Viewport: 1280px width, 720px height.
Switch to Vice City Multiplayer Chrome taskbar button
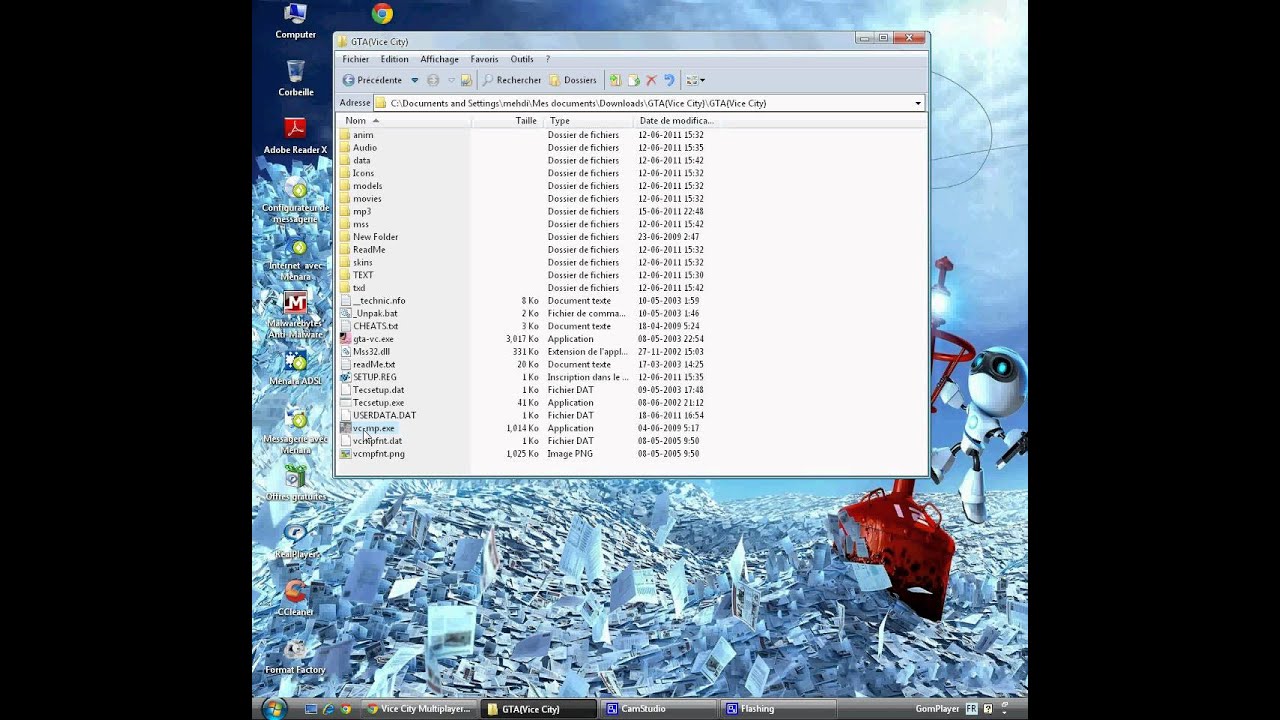(419, 709)
